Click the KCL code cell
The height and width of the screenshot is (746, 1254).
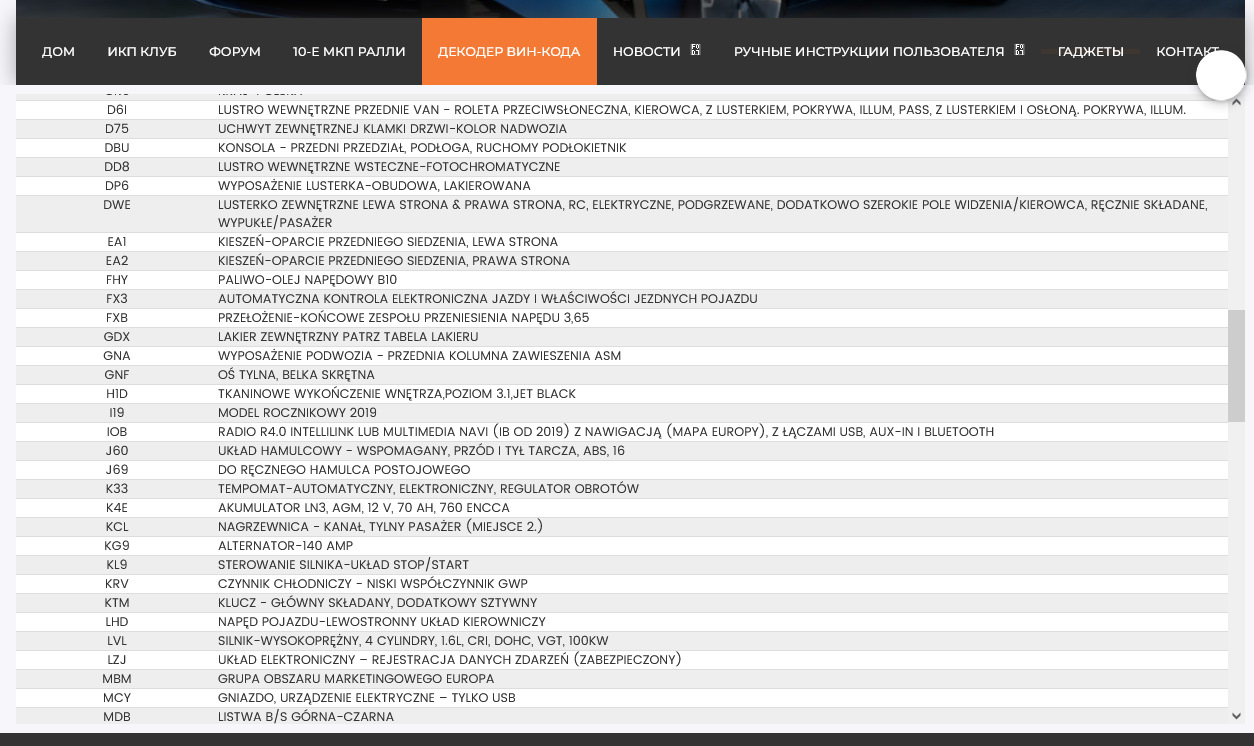(x=117, y=527)
